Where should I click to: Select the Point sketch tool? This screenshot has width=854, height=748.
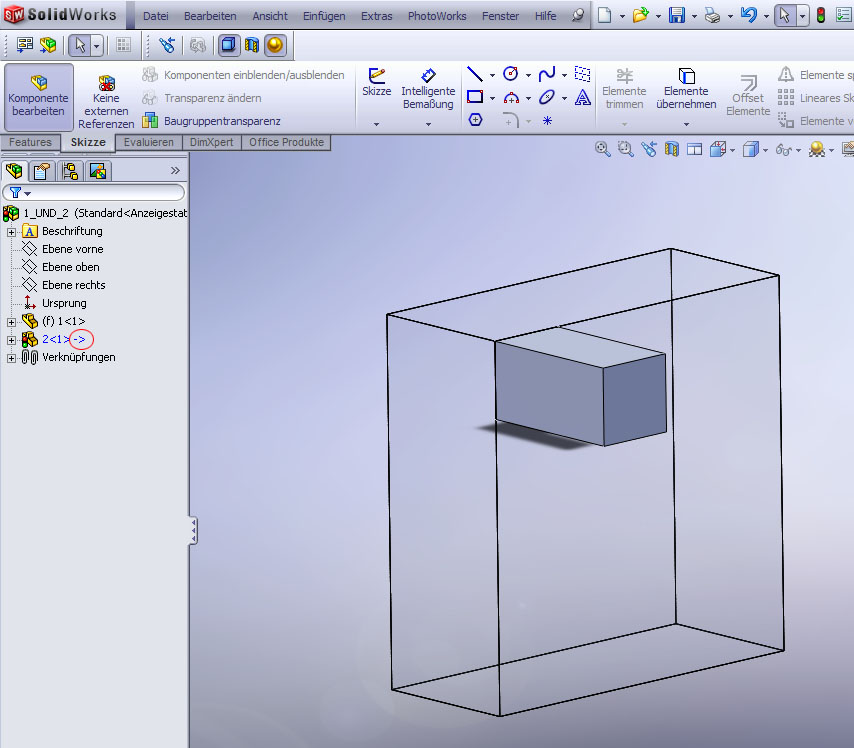[547, 120]
